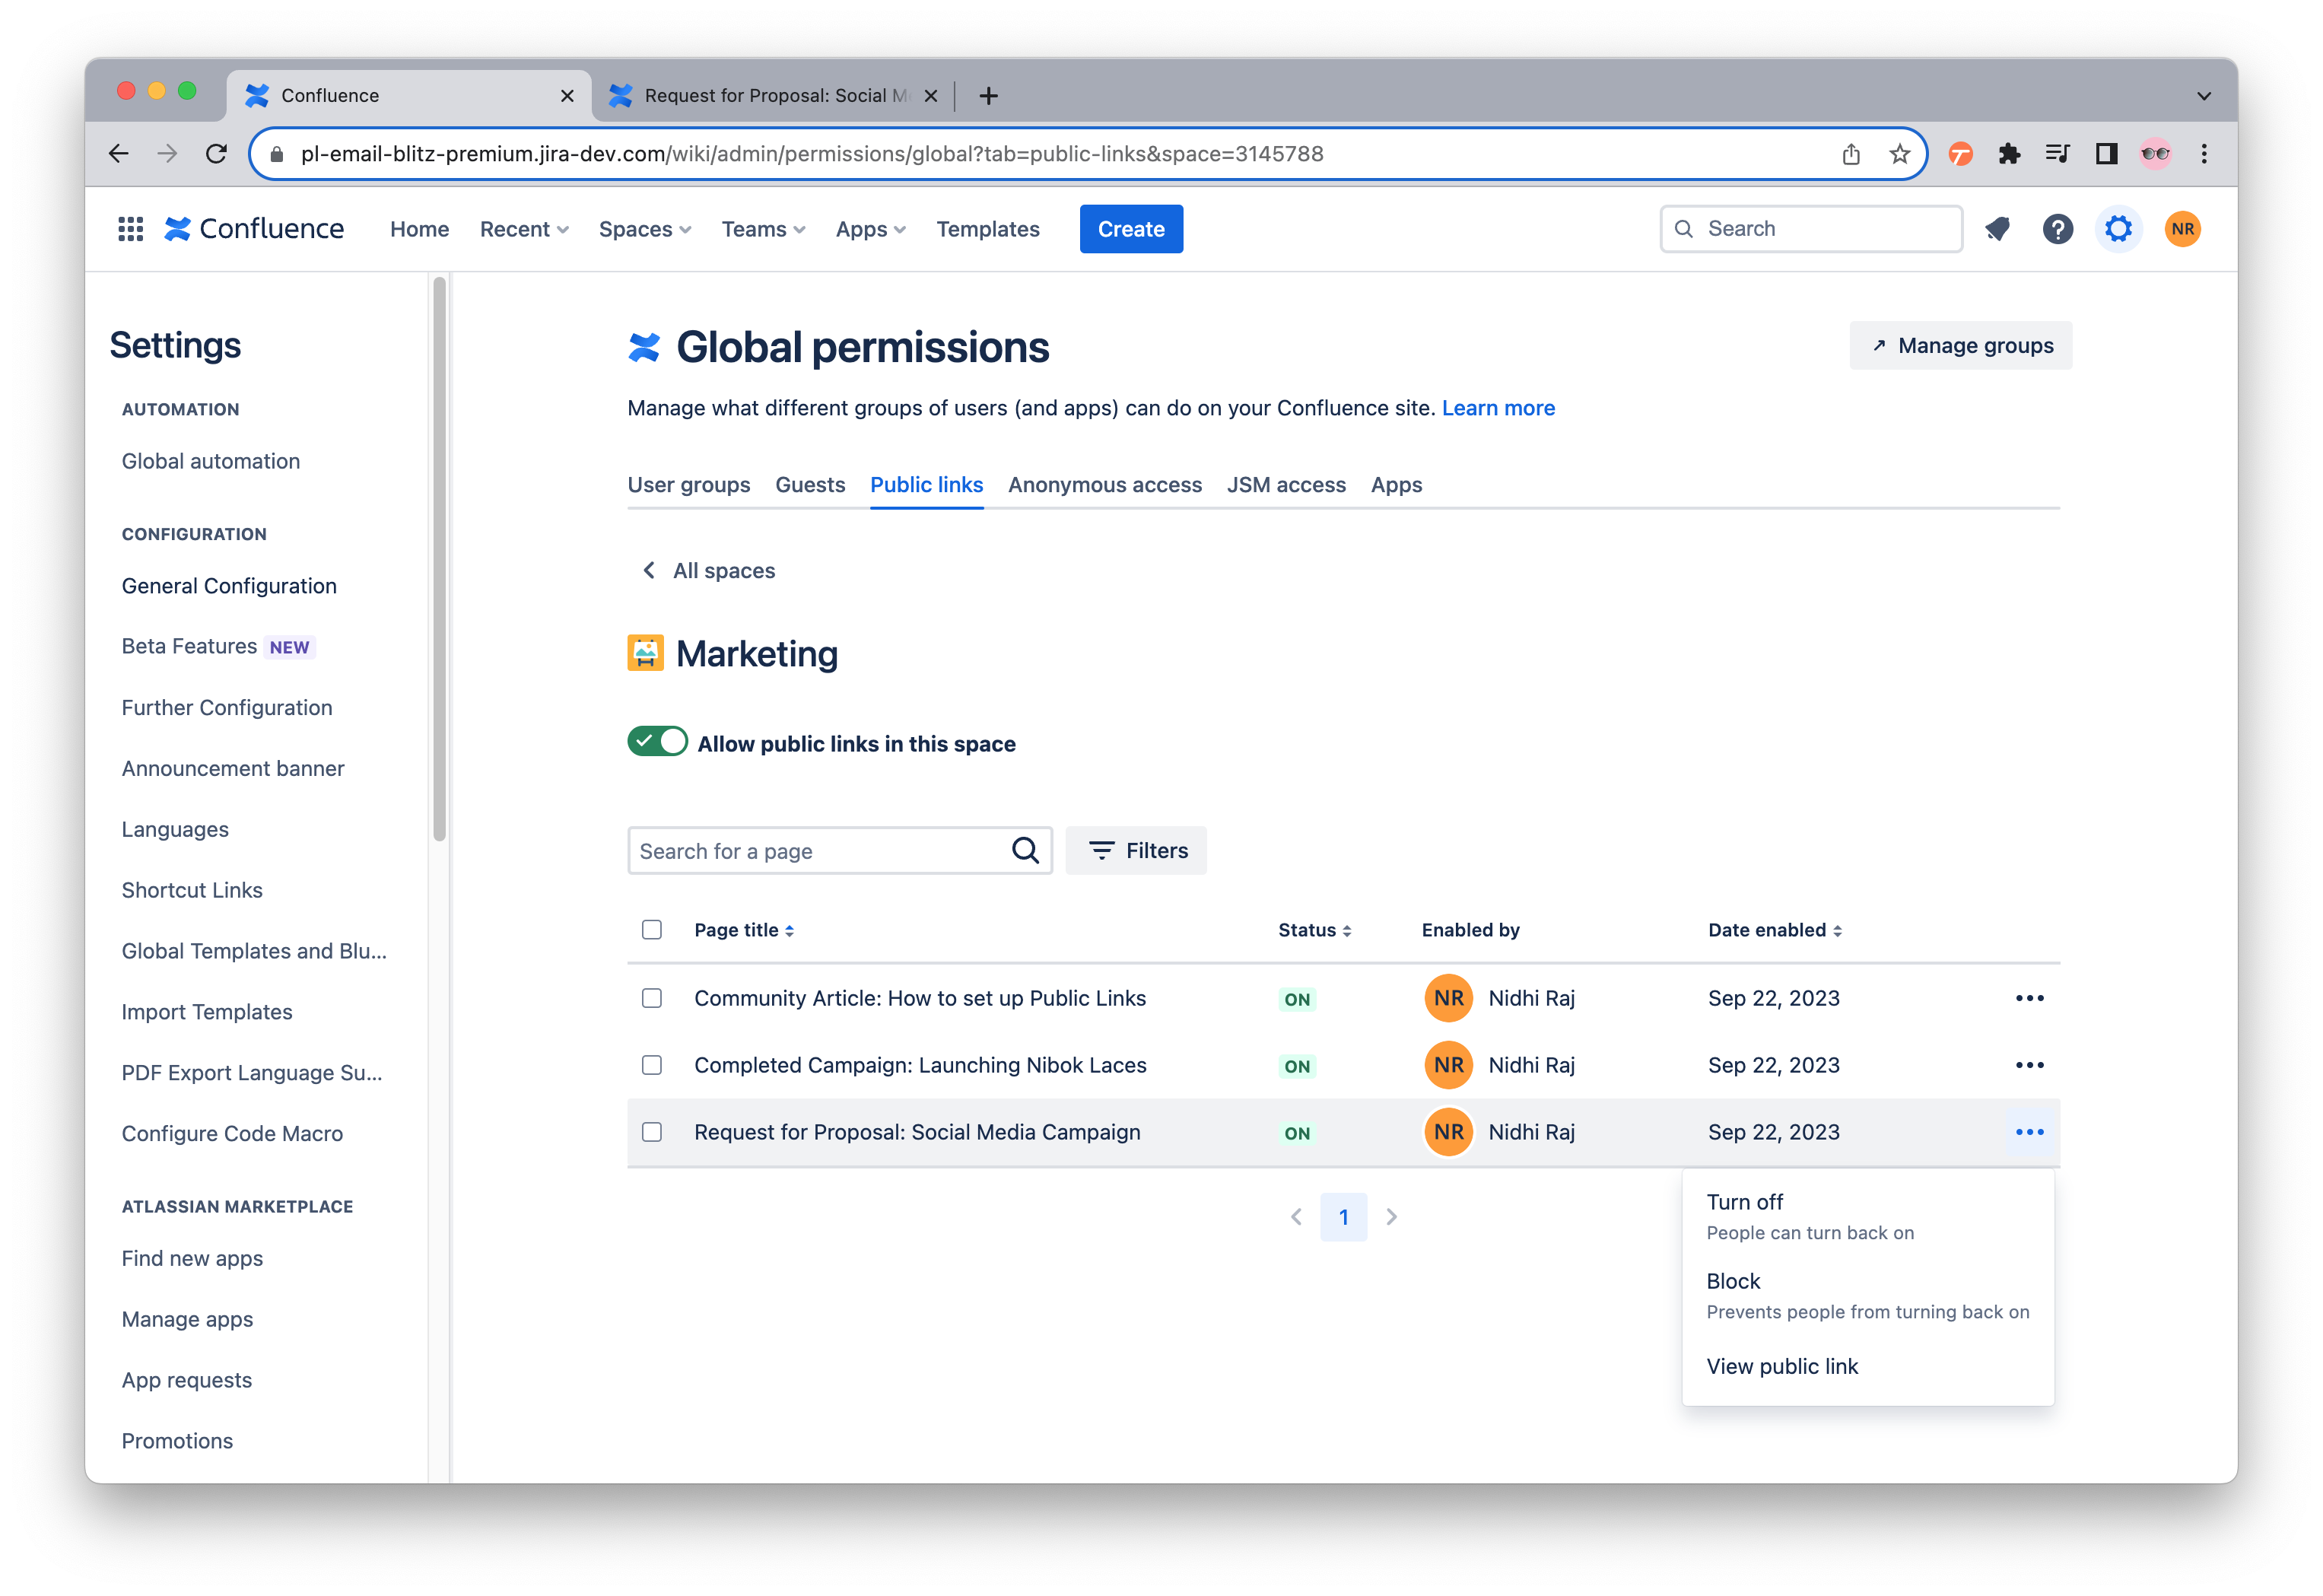
Task: Open the notifications bell icon
Action: pyautogui.click(x=1997, y=228)
